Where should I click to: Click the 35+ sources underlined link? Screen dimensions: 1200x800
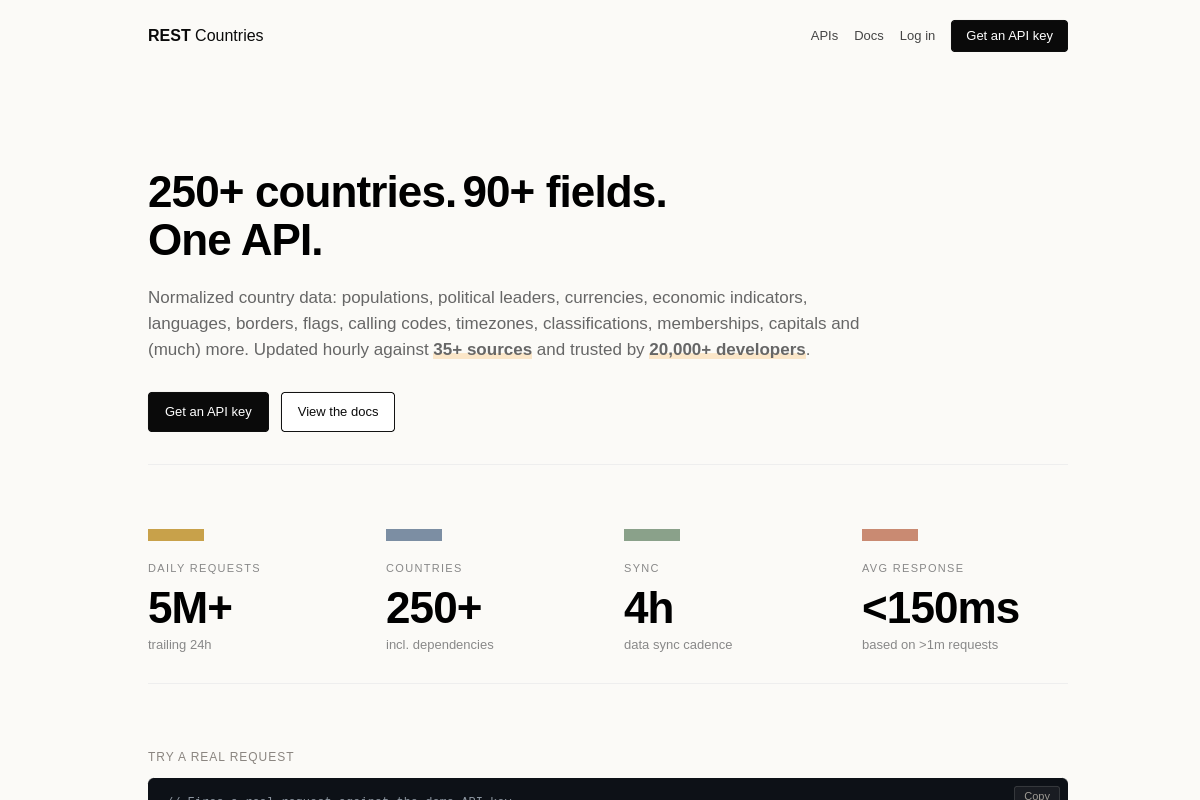pyautogui.click(x=482, y=350)
